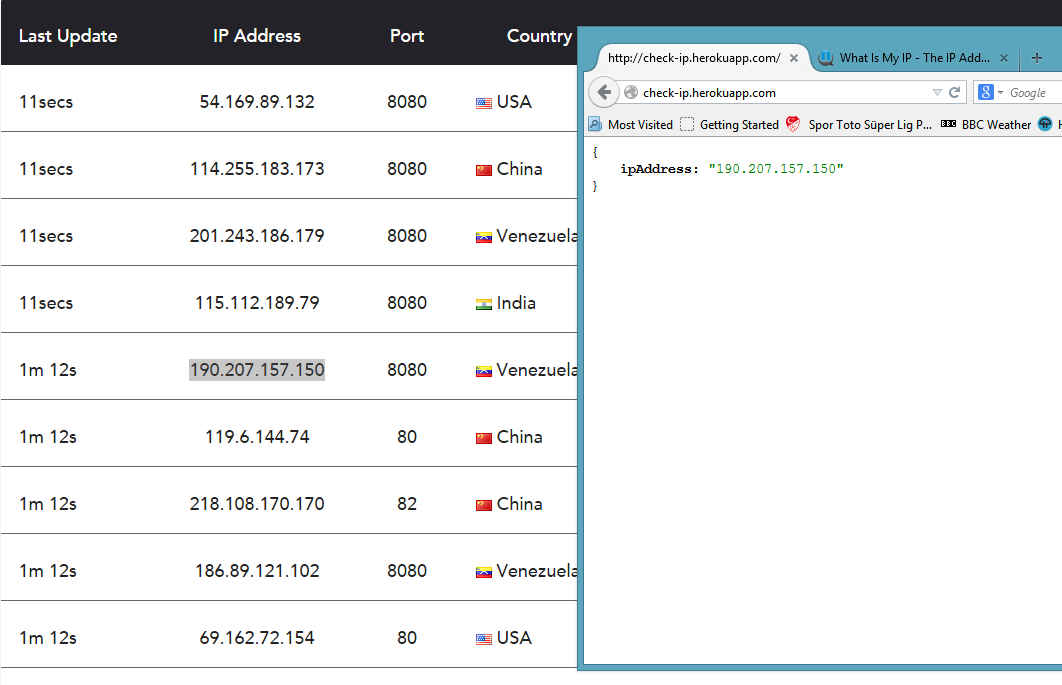This screenshot has height=685, width=1062.
Task: Select the check-ip.herokuapp.com tab
Action: point(693,58)
